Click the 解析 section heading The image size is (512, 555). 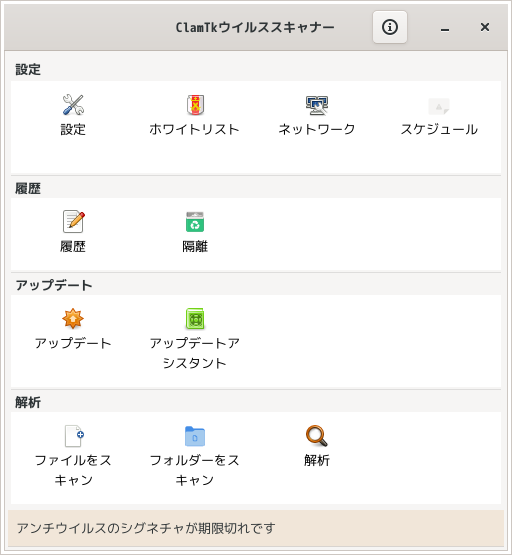[x=28, y=402]
